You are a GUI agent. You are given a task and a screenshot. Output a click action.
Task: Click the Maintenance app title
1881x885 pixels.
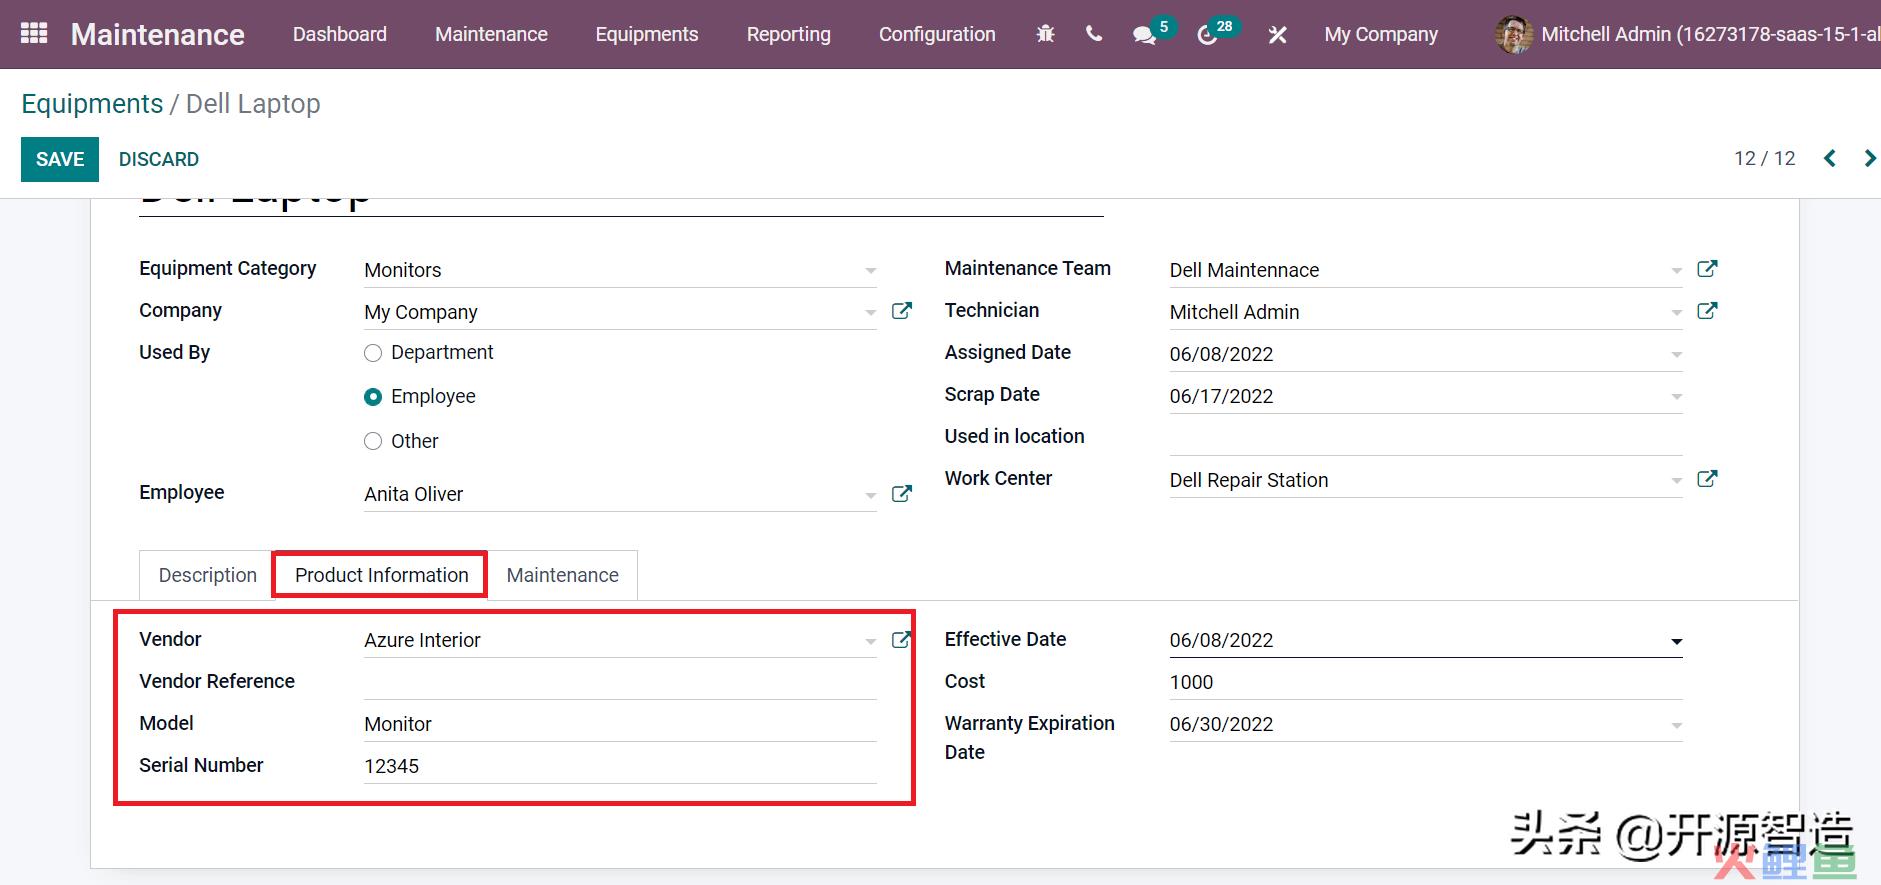(158, 34)
